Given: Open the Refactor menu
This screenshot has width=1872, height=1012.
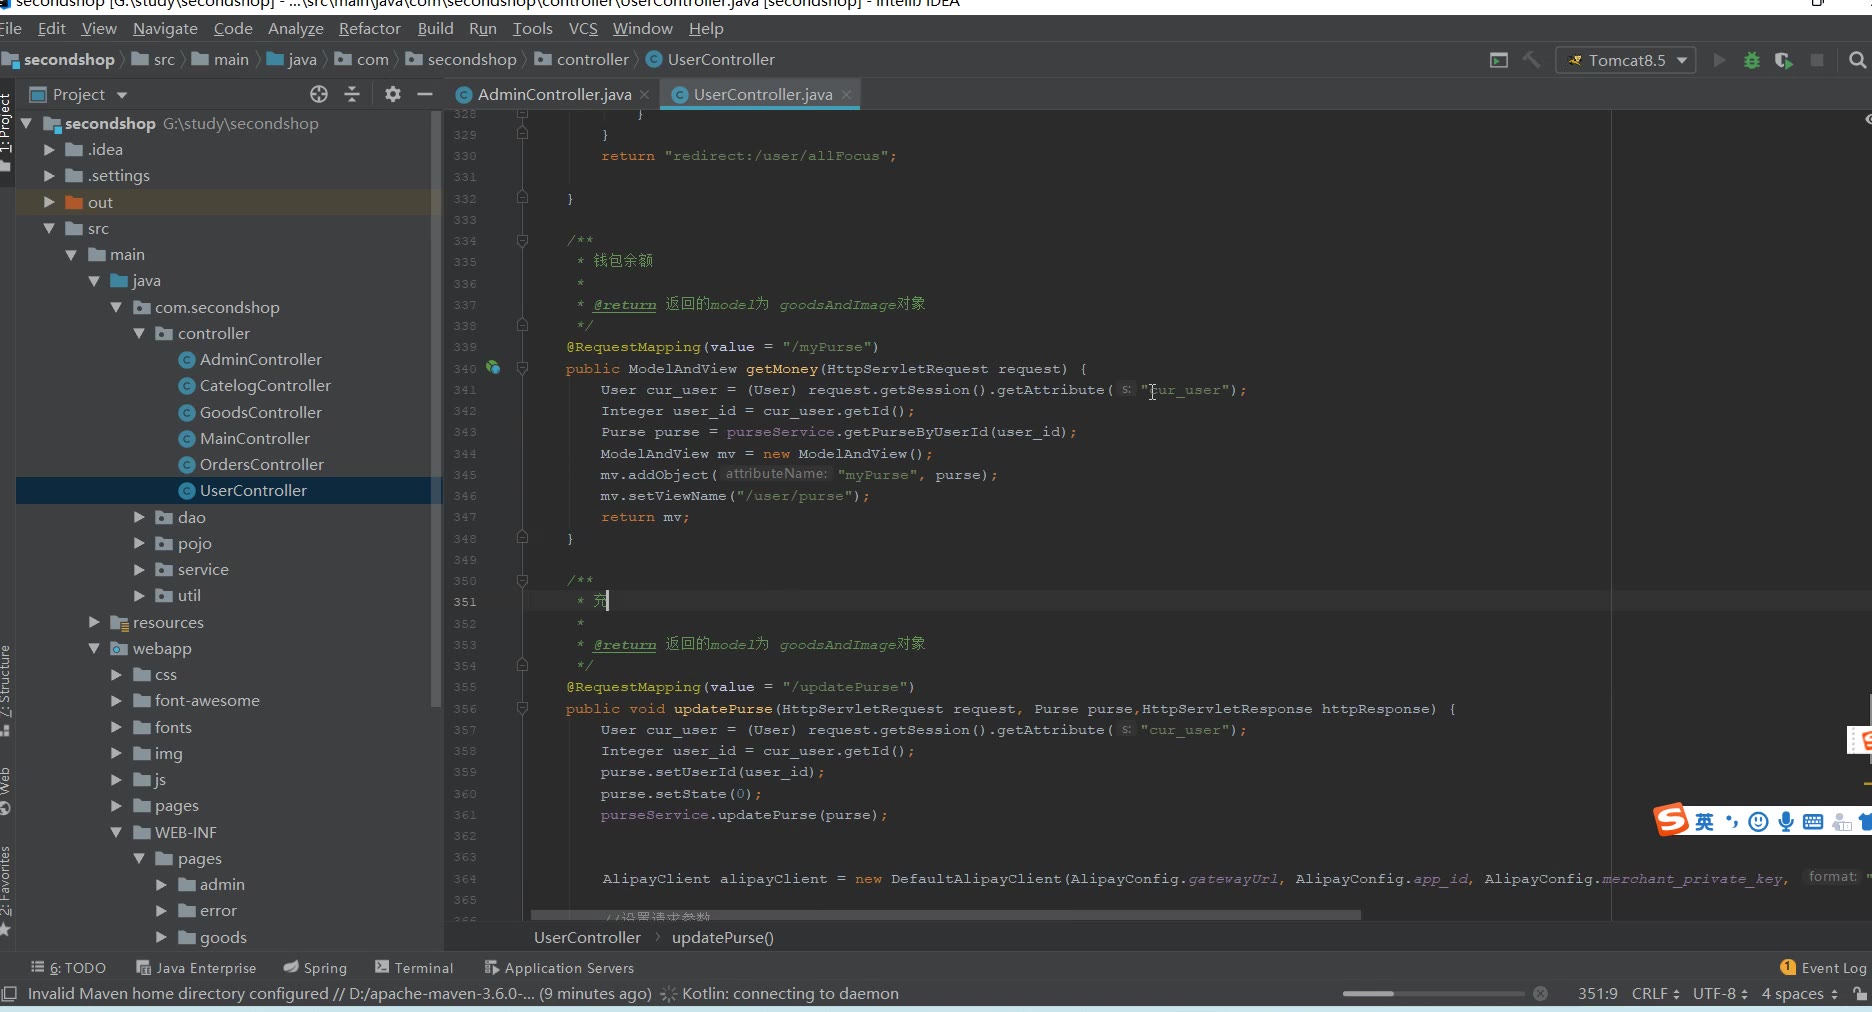Looking at the screenshot, I should tap(369, 29).
